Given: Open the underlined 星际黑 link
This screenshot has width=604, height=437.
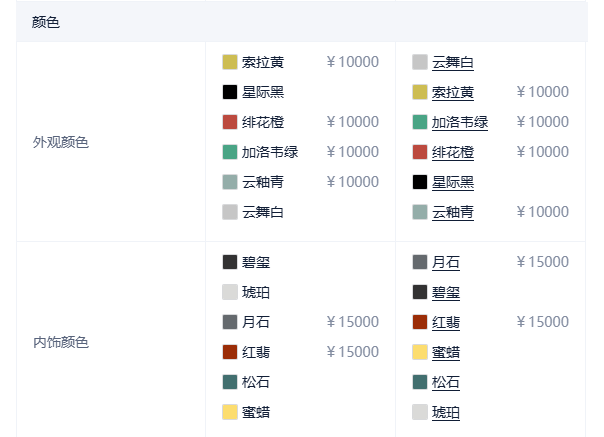Looking at the screenshot, I should (x=452, y=183).
